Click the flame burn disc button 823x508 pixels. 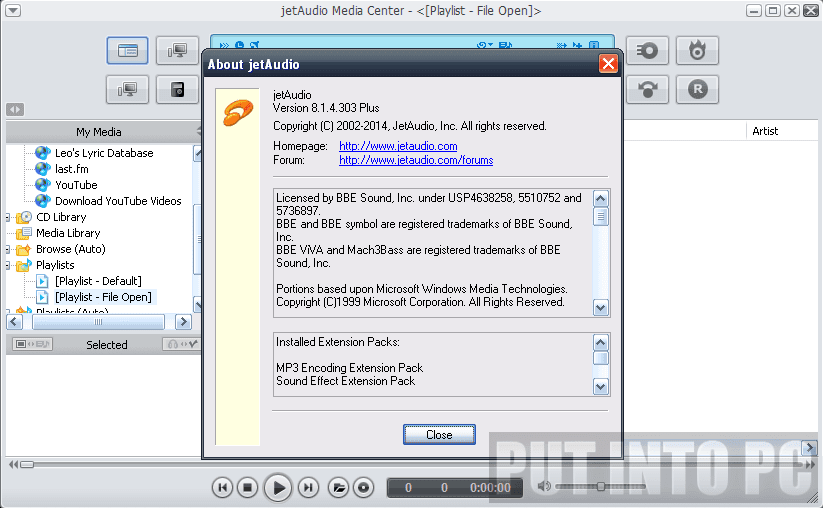(x=697, y=50)
